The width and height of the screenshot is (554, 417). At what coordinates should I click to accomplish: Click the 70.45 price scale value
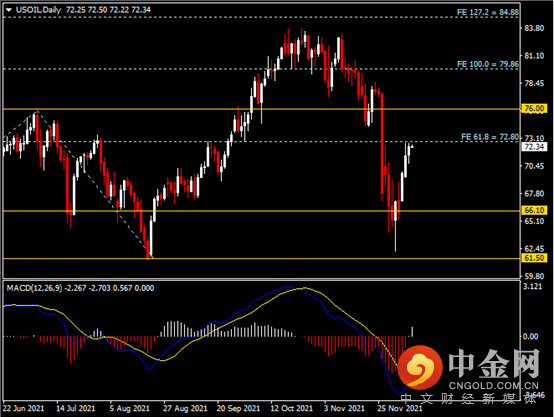[x=534, y=166]
